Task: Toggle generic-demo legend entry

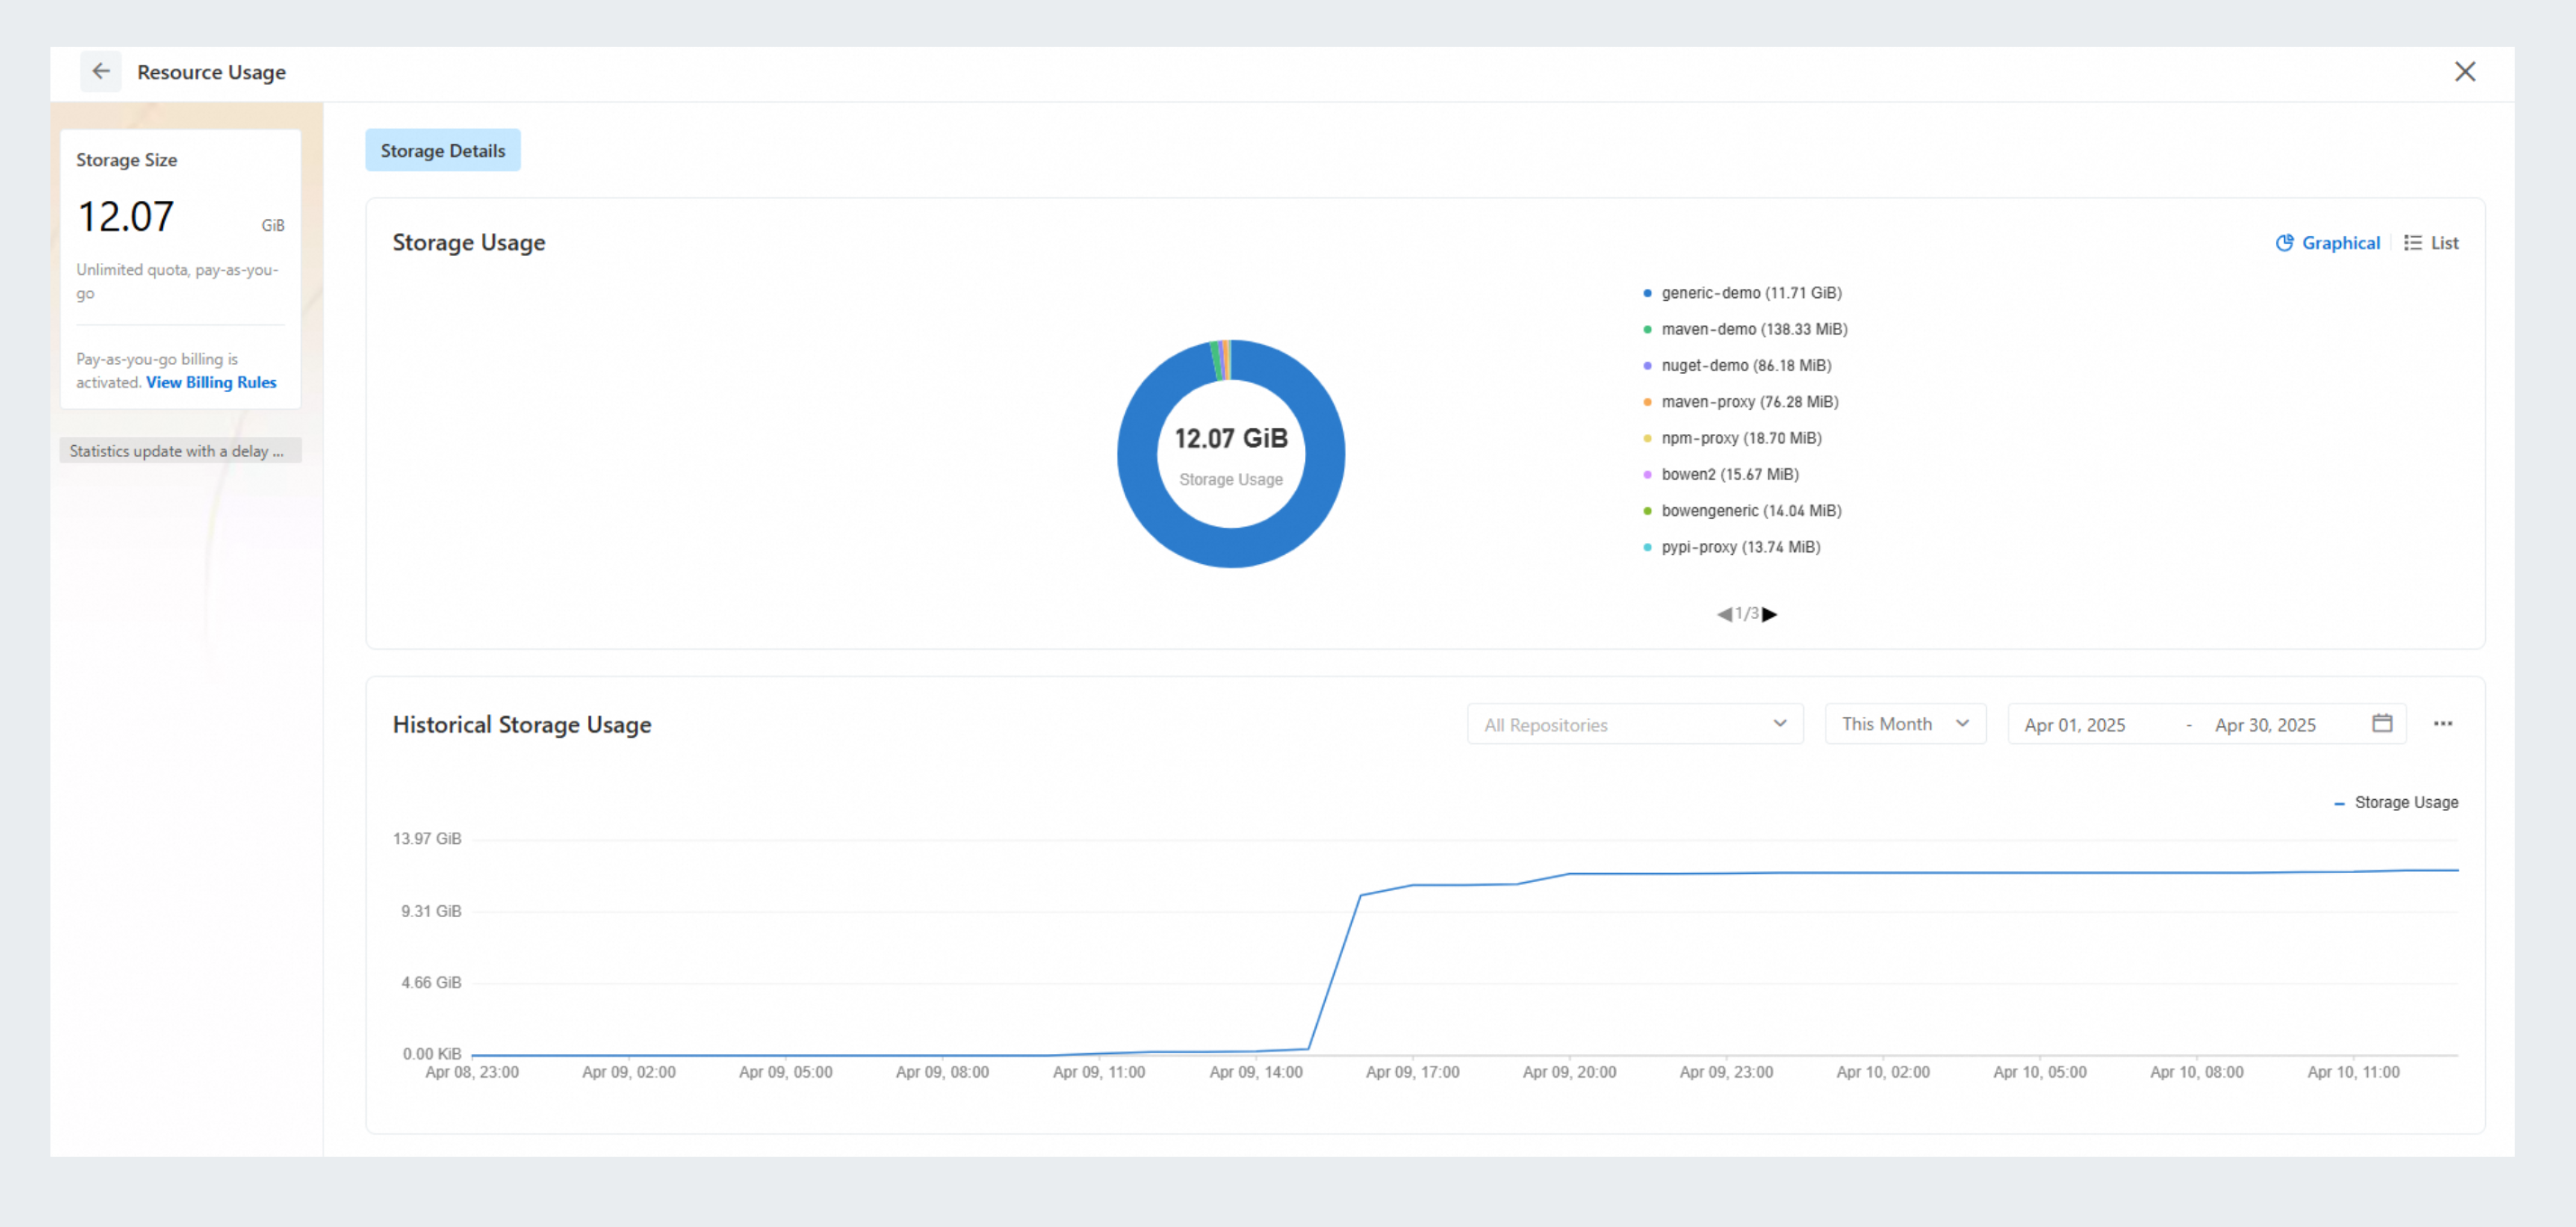Action: pos(1749,293)
